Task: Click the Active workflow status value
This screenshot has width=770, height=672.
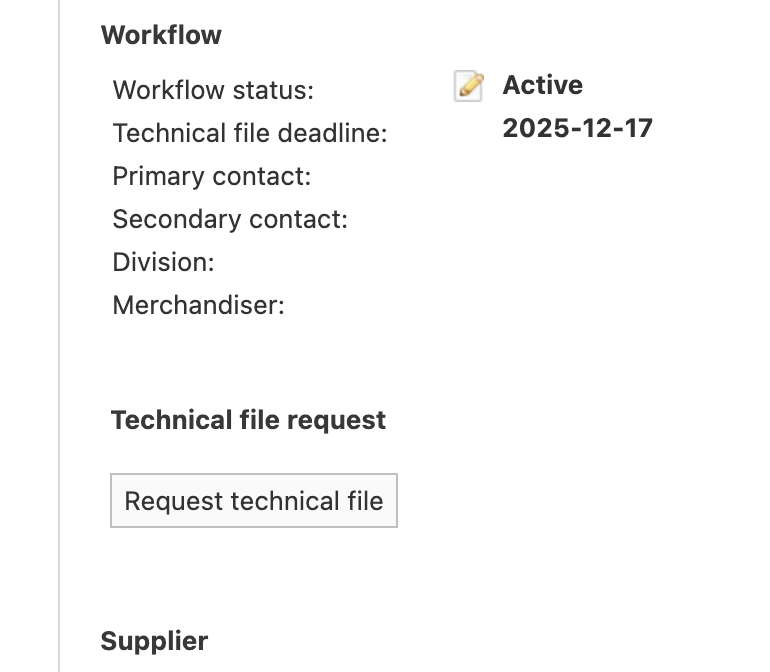Action: click(542, 86)
